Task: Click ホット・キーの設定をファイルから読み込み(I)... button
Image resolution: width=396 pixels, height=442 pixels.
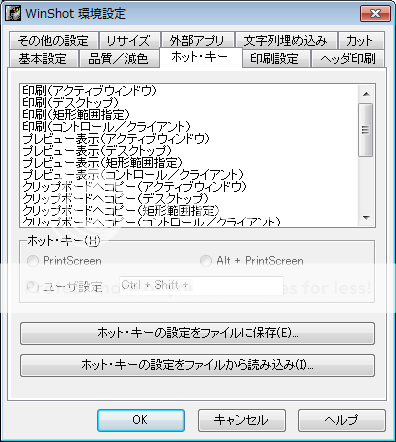Action: coord(197,365)
